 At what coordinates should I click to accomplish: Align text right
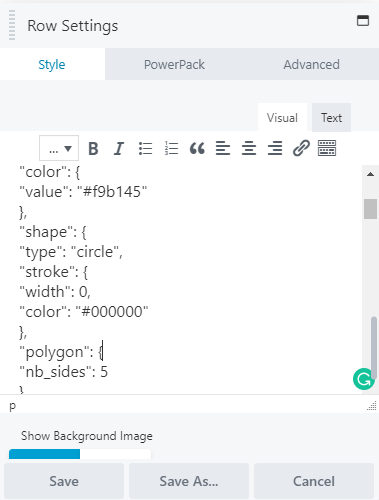[275, 148]
